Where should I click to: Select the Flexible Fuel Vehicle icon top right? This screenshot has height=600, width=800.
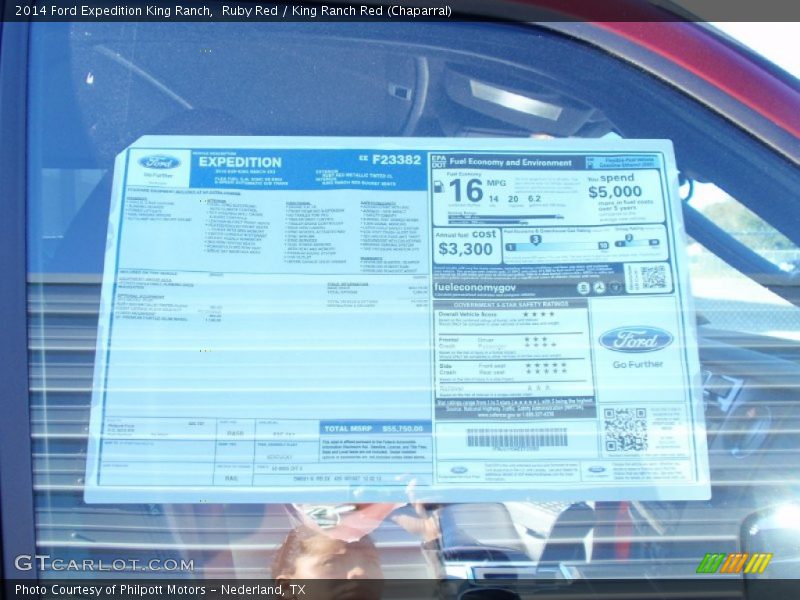click(589, 161)
